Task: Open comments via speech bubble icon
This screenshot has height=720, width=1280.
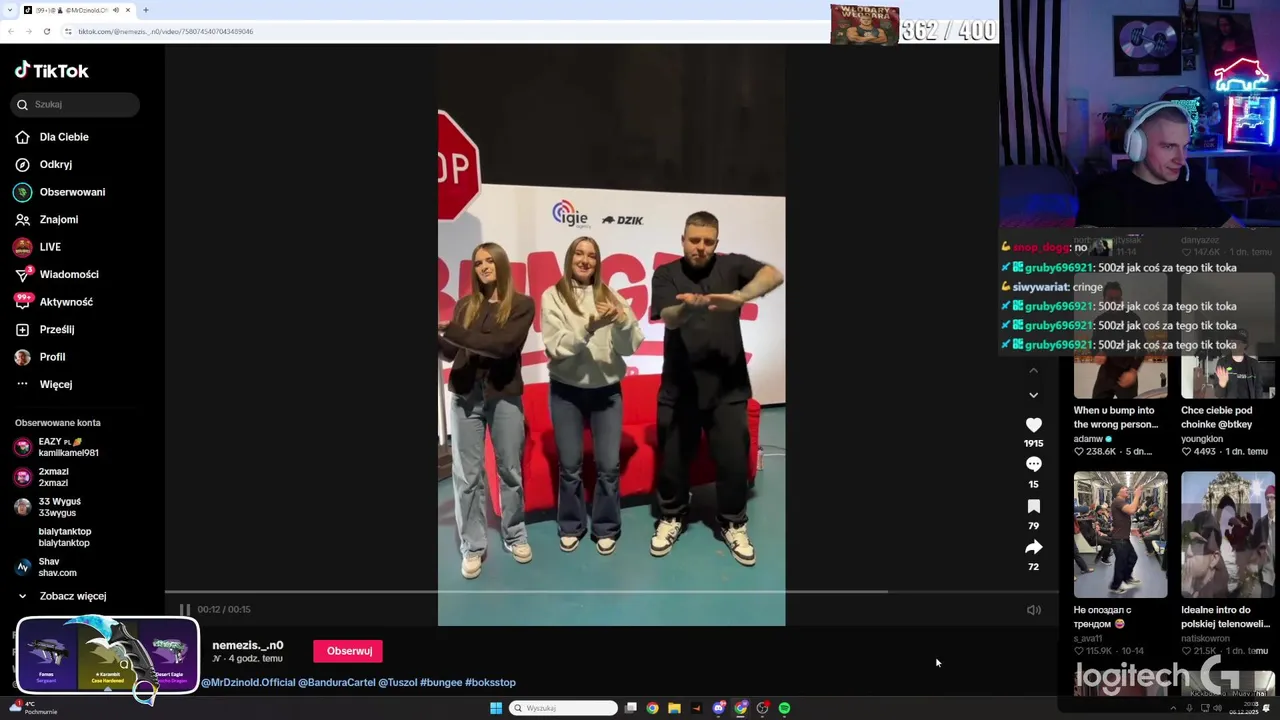Action: 1034,464
